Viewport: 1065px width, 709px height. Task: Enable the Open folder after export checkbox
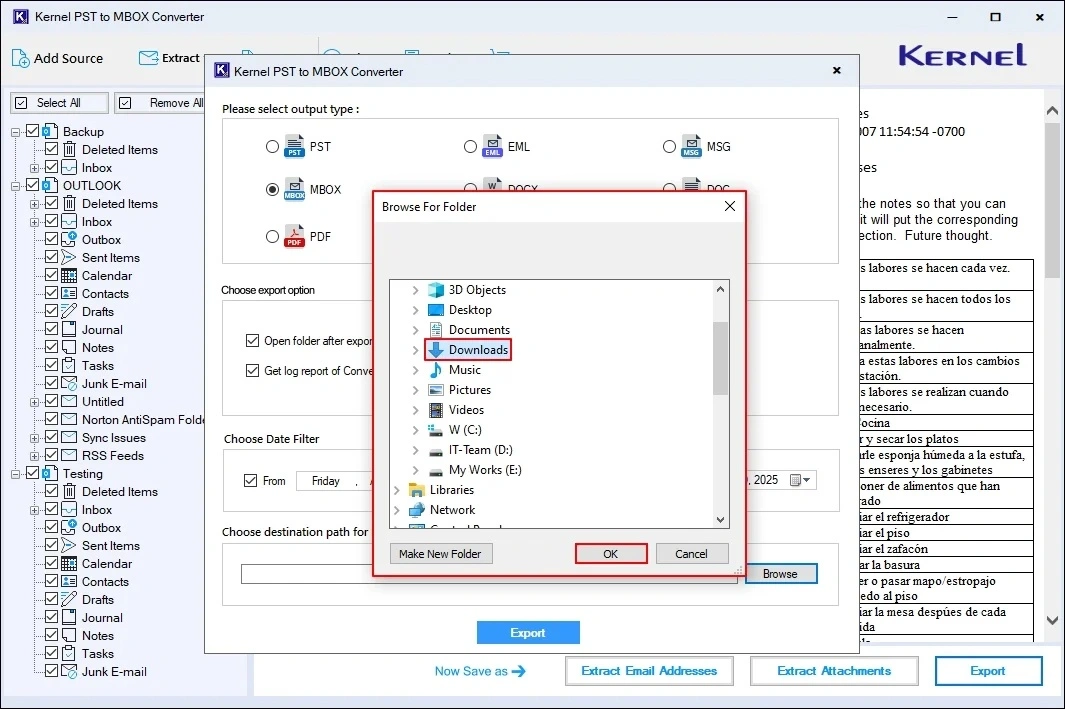coord(253,340)
